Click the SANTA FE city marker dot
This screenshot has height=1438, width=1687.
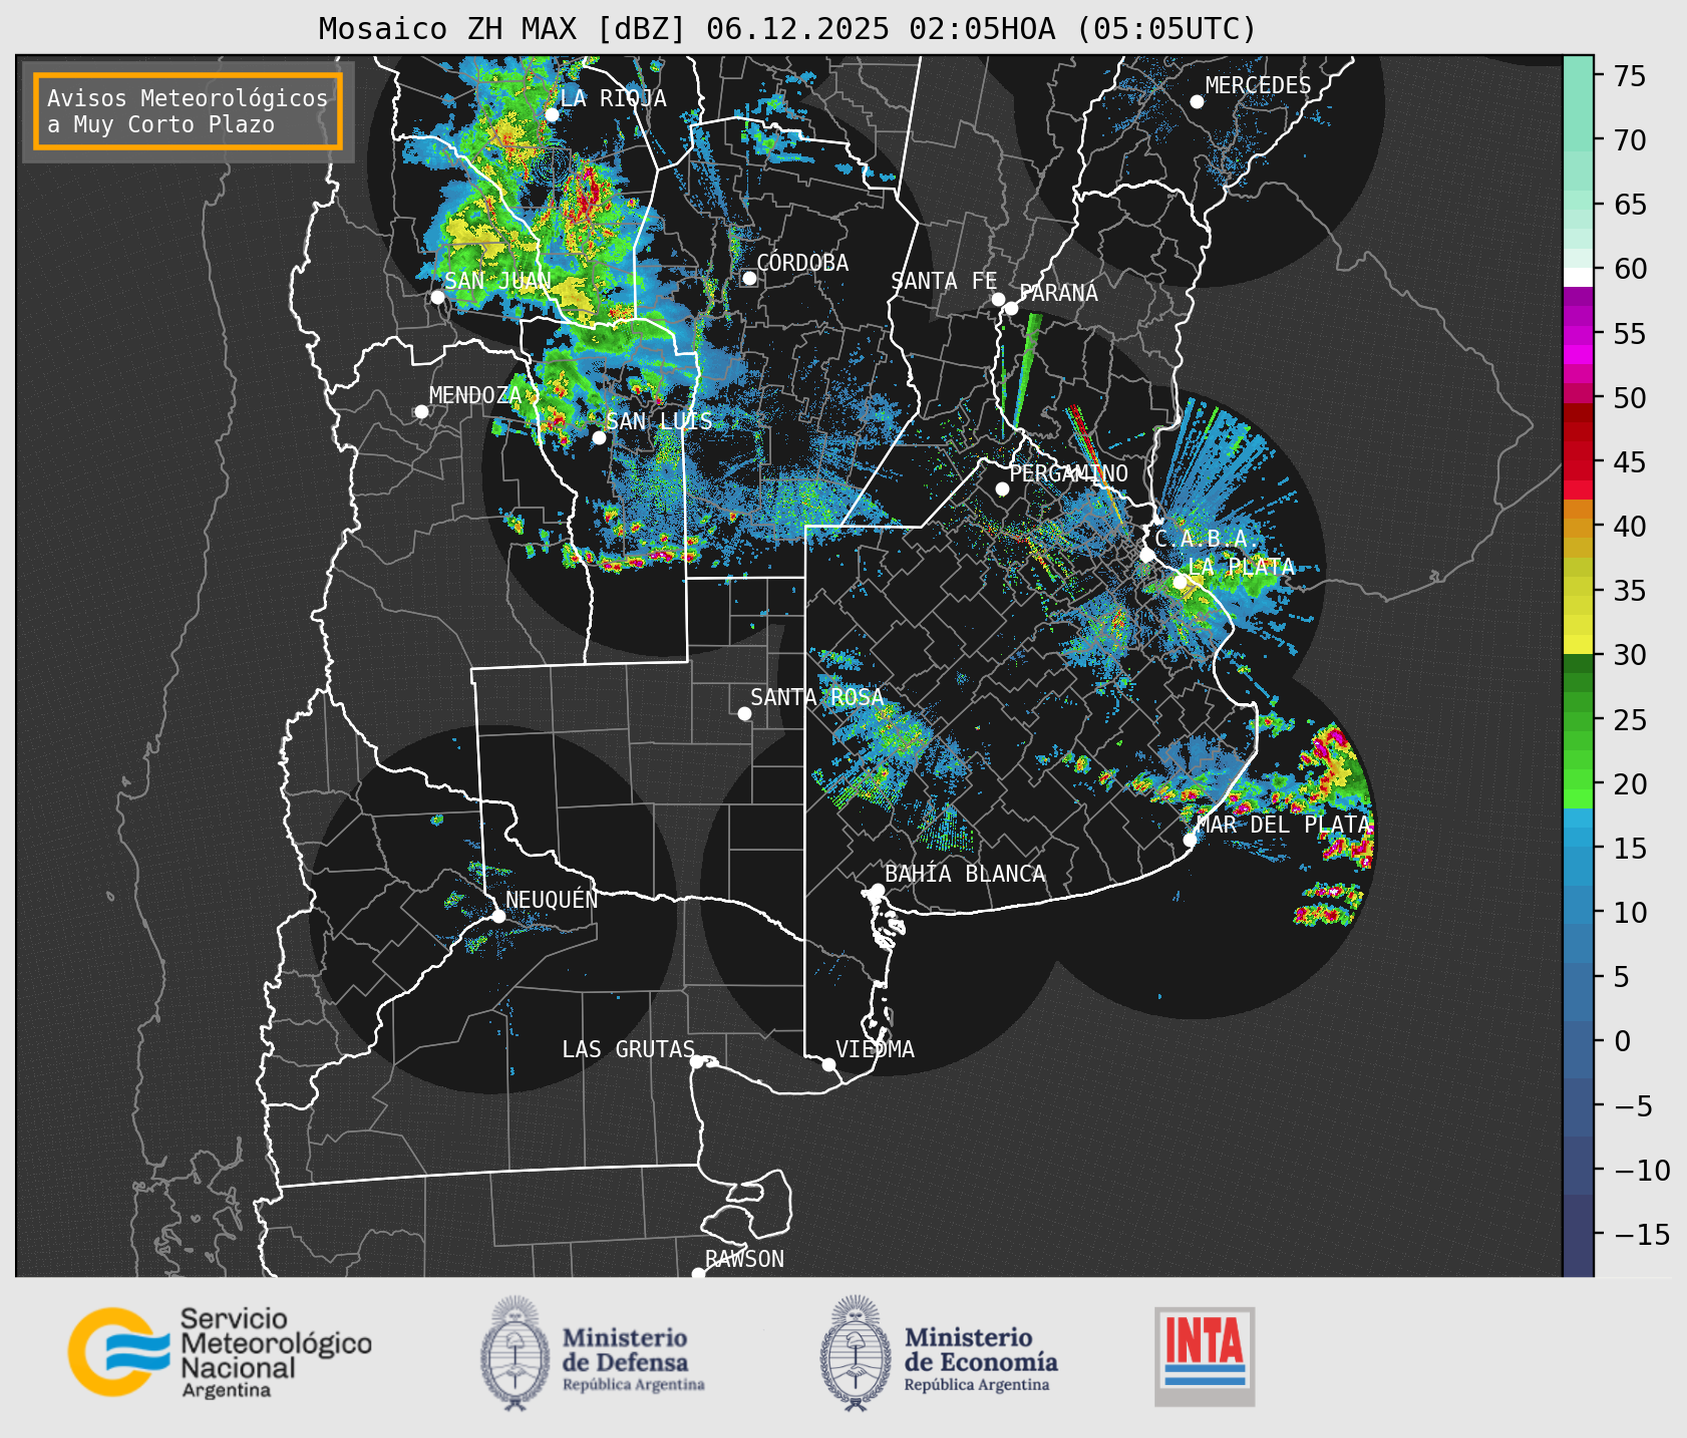(998, 299)
